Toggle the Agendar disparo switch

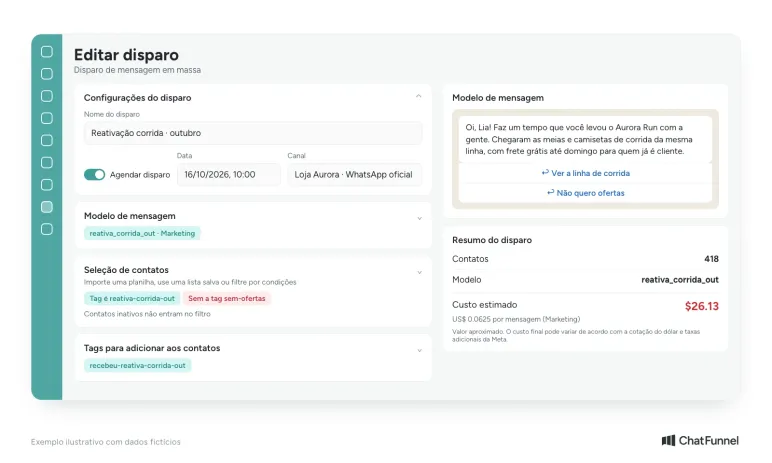click(95, 174)
